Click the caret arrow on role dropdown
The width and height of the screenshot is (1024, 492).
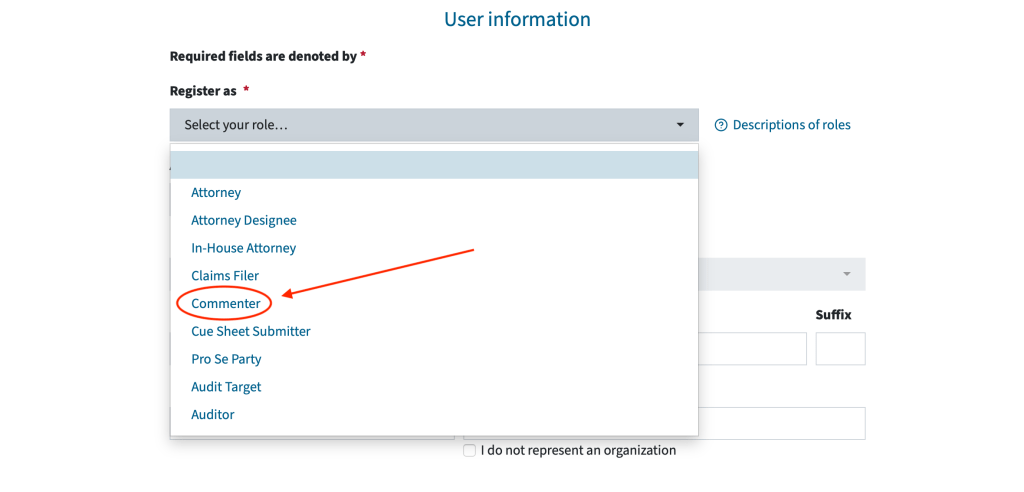point(680,125)
